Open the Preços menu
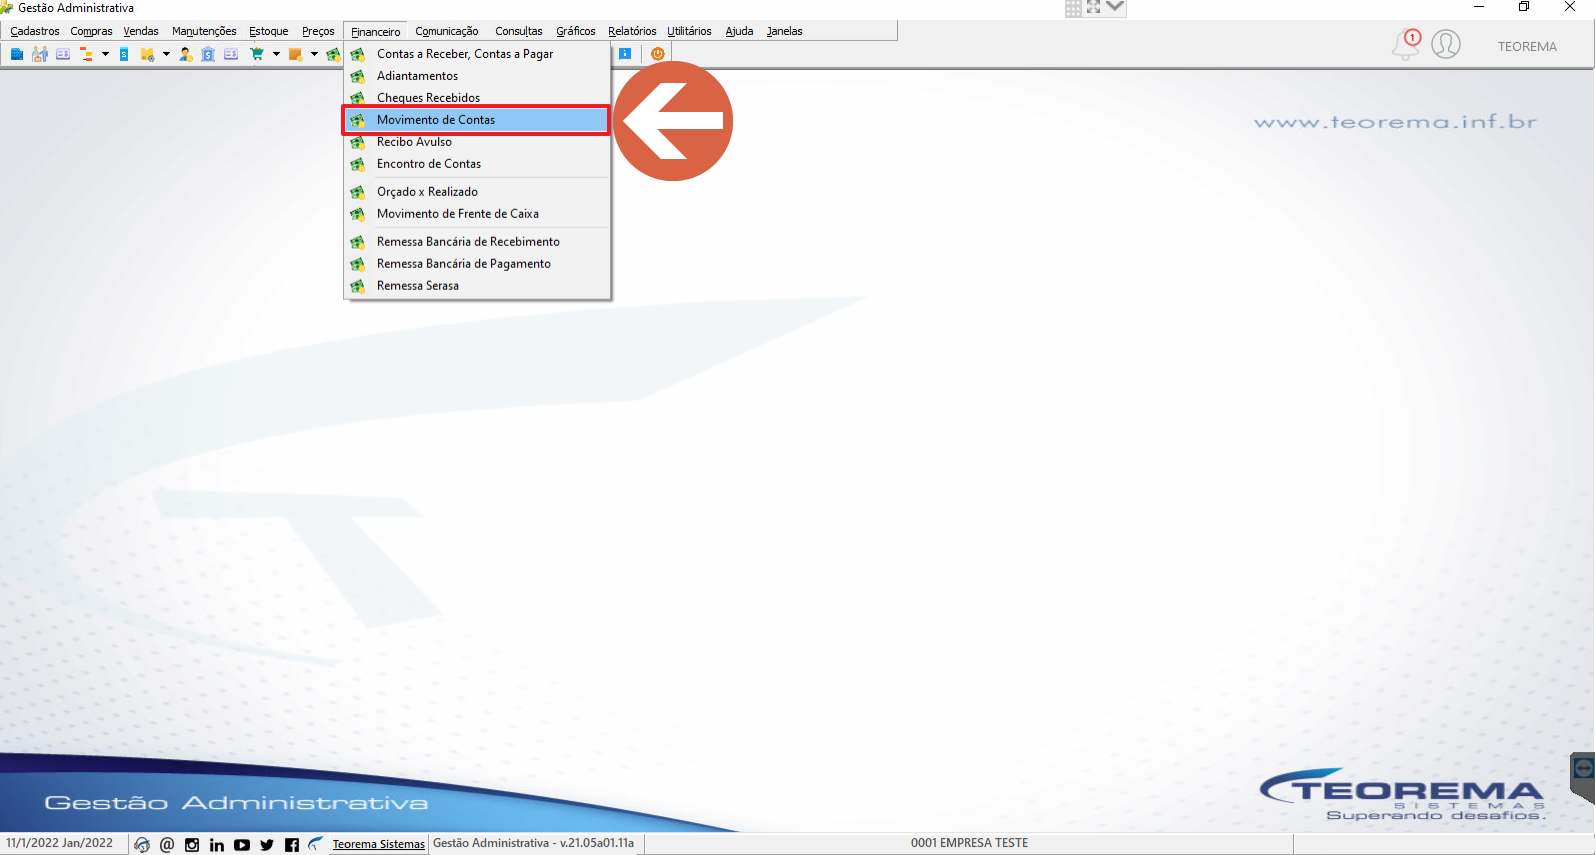Viewport: 1596px width, 855px height. (x=318, y=31)
